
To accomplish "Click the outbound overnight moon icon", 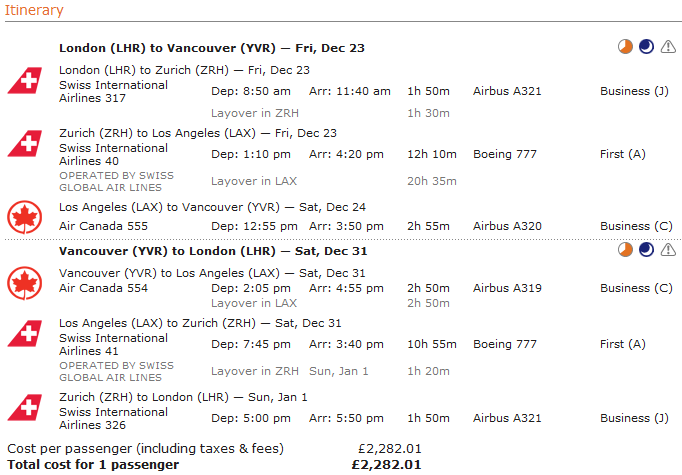I will [x=647, y=47].
